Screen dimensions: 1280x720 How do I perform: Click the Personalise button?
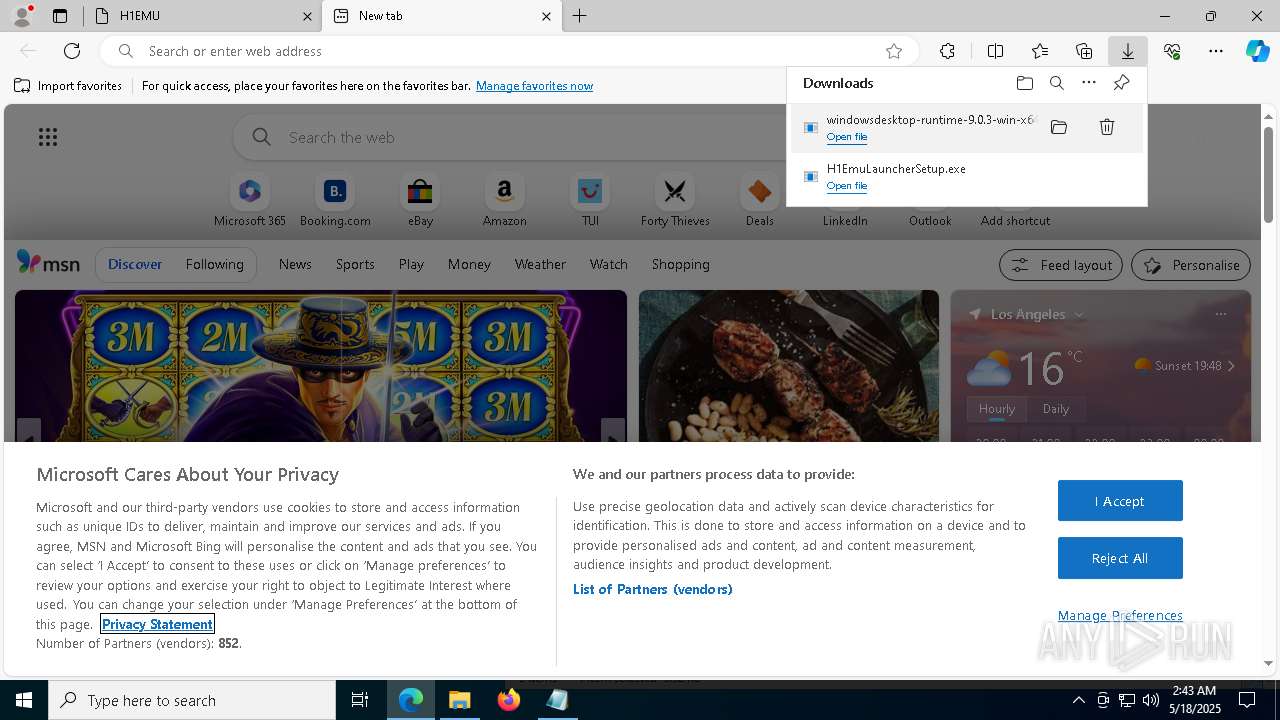coord(1191,265)
